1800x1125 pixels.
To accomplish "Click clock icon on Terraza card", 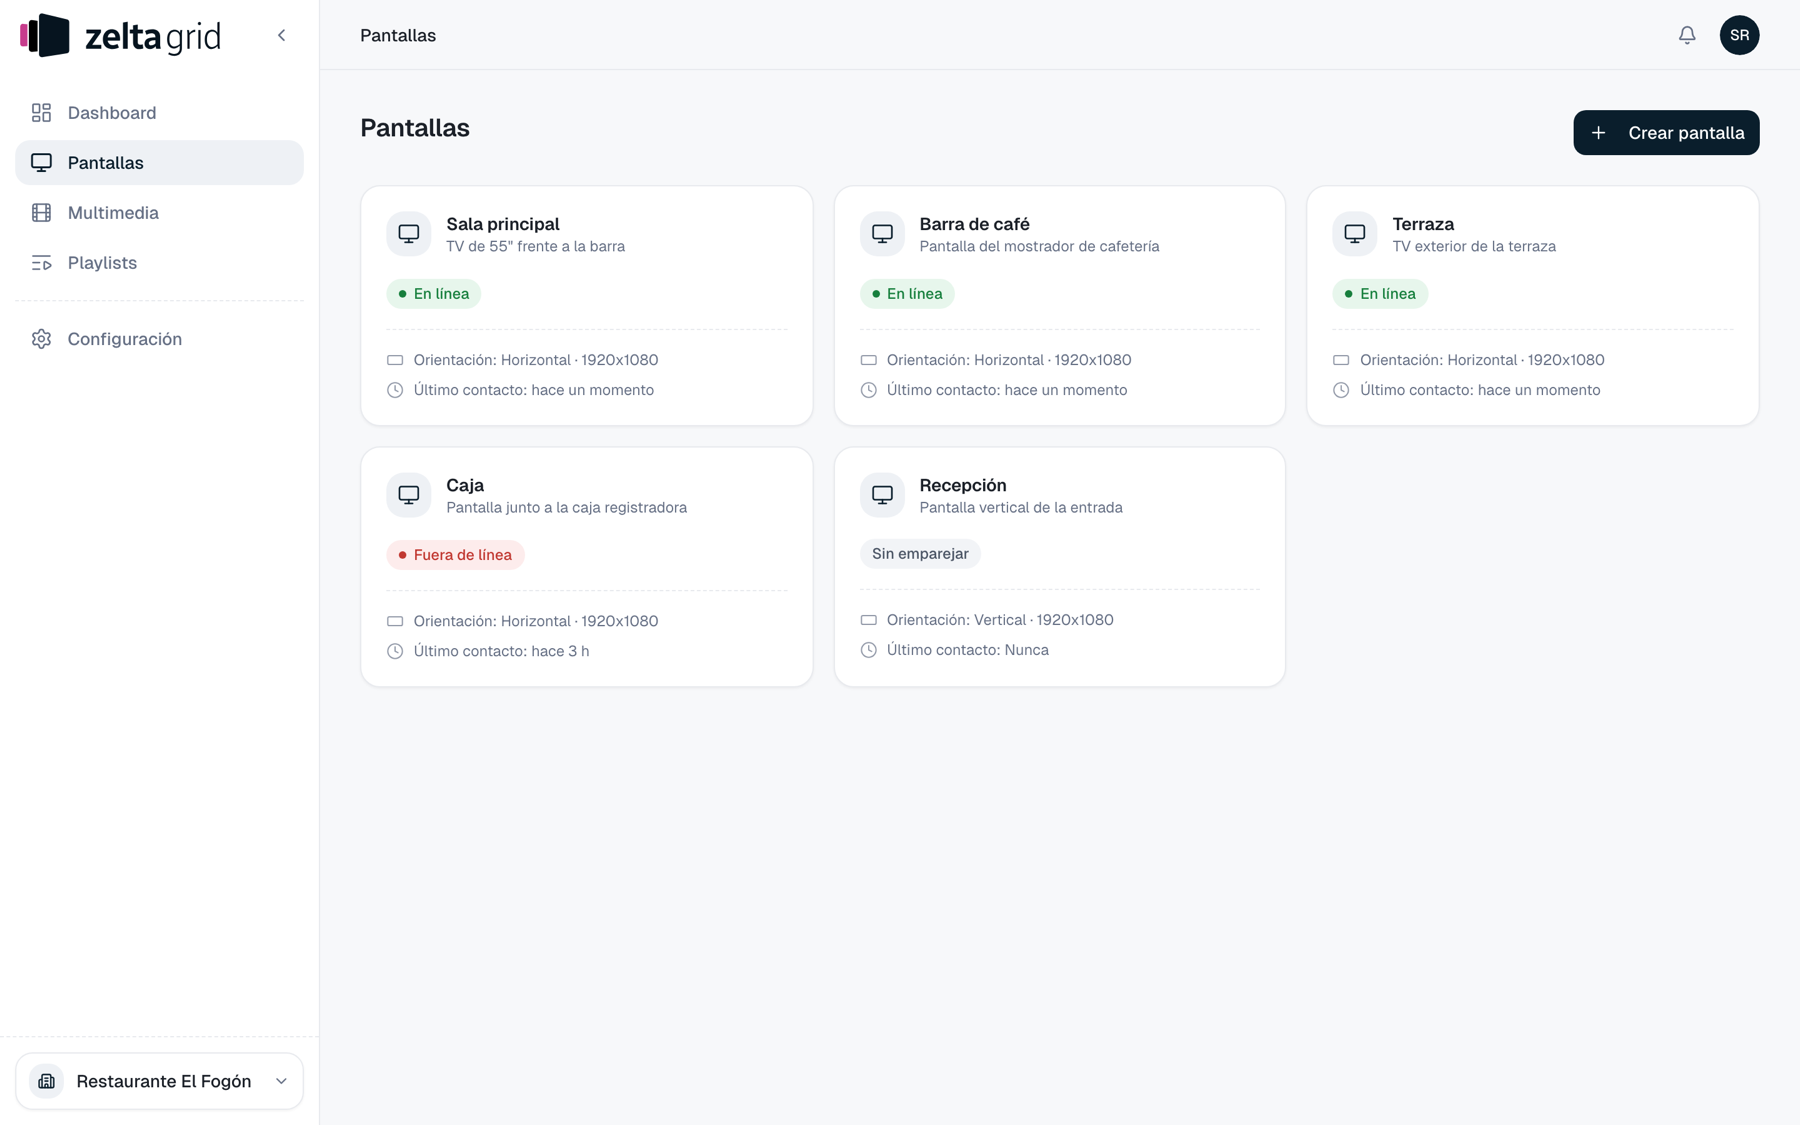I will coord(1341,390).
